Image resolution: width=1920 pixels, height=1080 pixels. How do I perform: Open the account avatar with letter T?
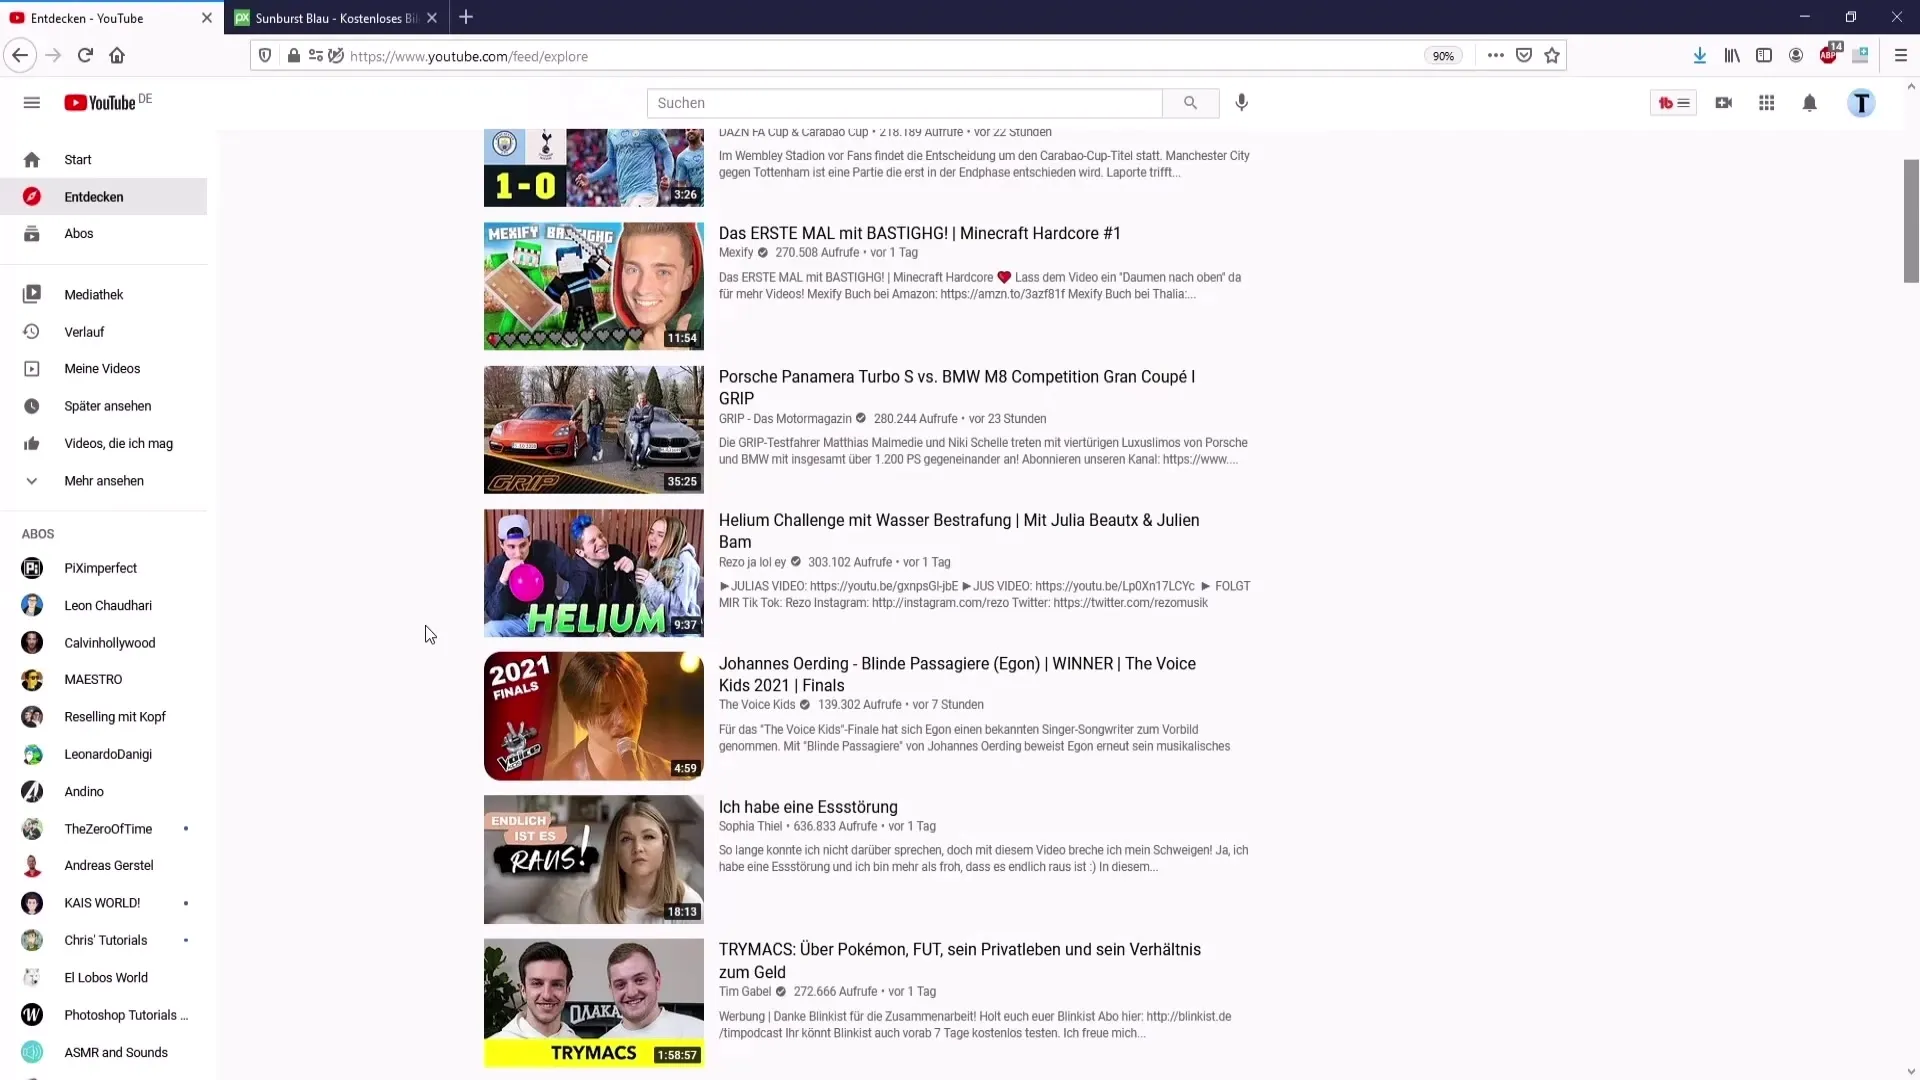1861,103
